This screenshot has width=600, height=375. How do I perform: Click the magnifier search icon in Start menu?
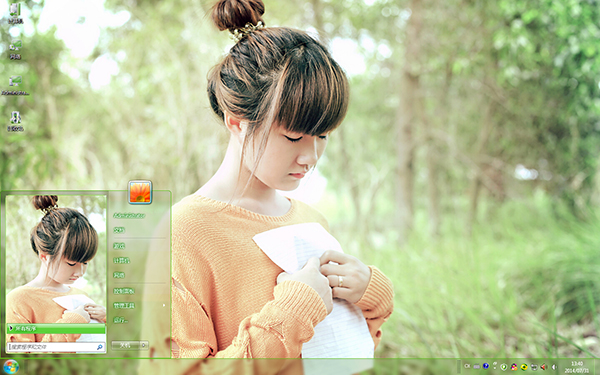tap(100, 347)
